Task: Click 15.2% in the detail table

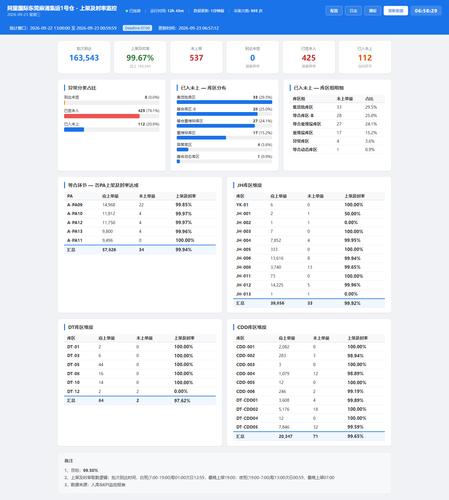Action: 371,133
